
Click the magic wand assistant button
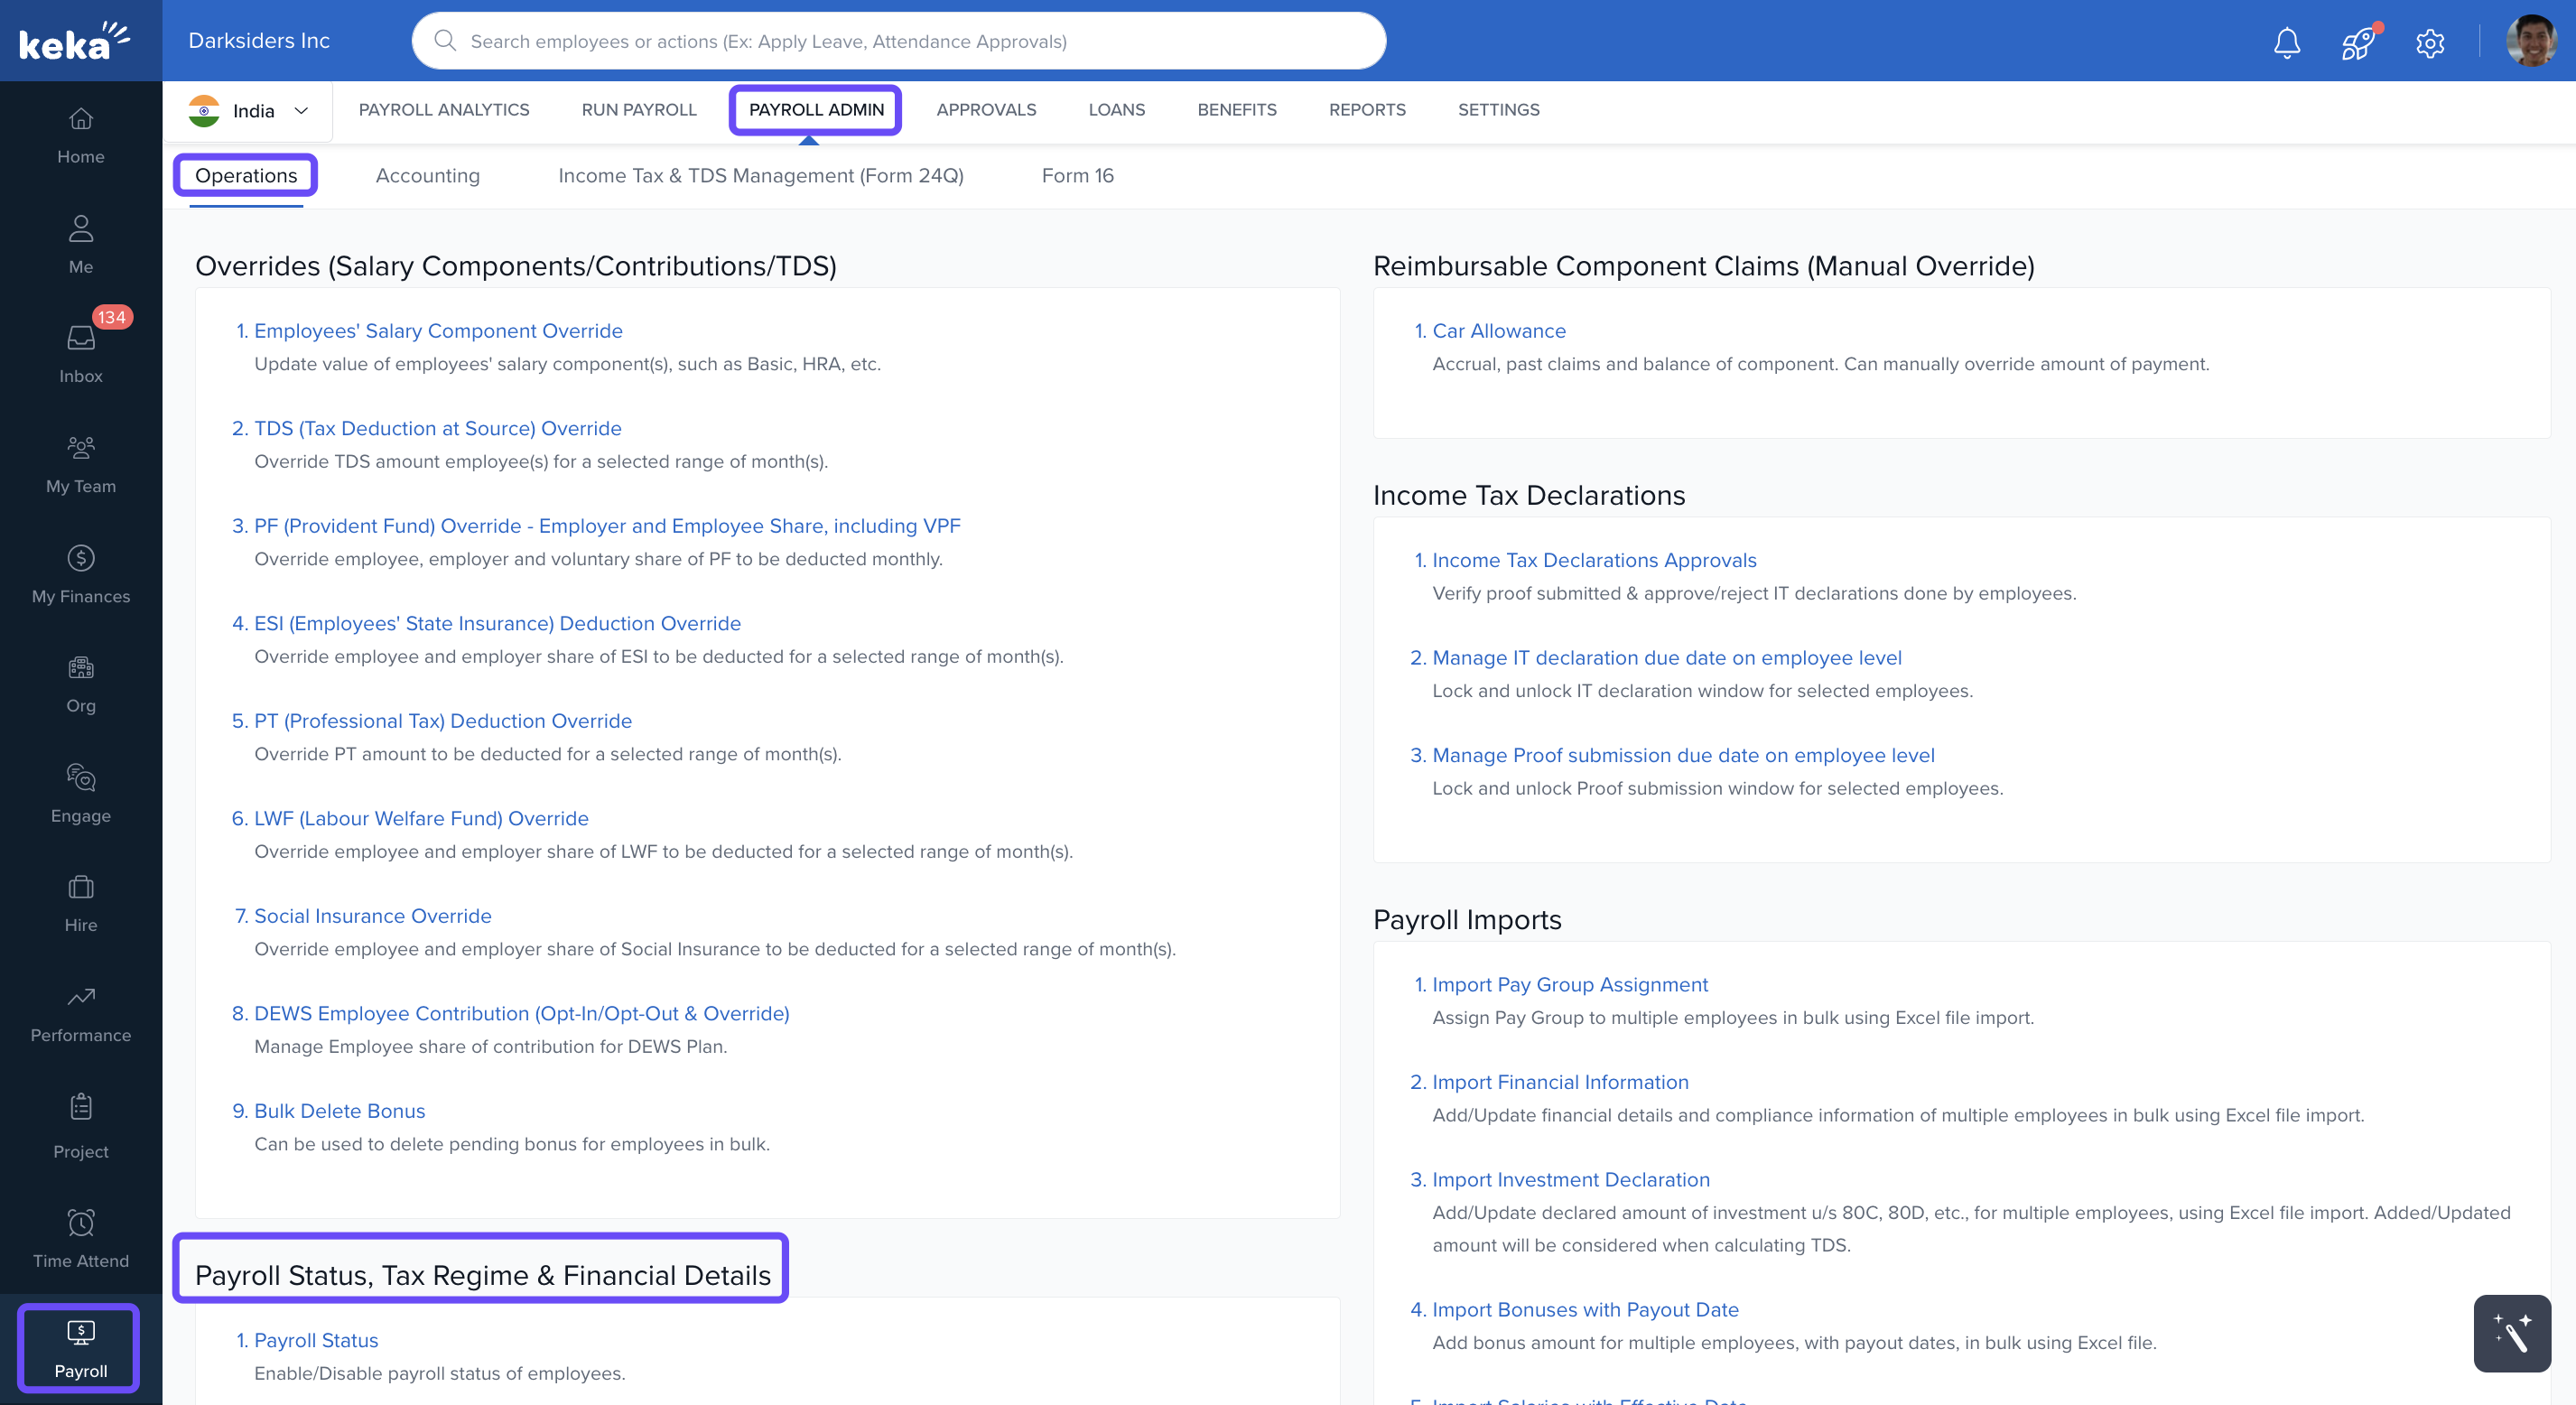click(x=2511, y=1333)
